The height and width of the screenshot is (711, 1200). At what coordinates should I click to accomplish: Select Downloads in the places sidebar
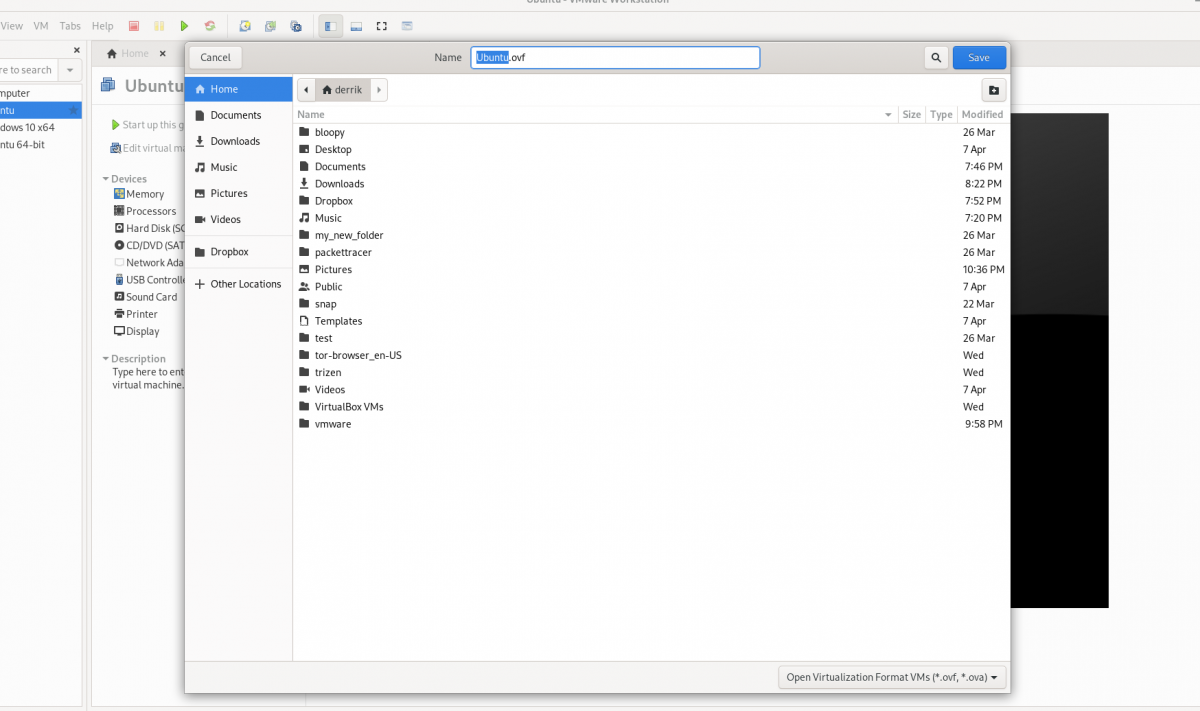239,141
